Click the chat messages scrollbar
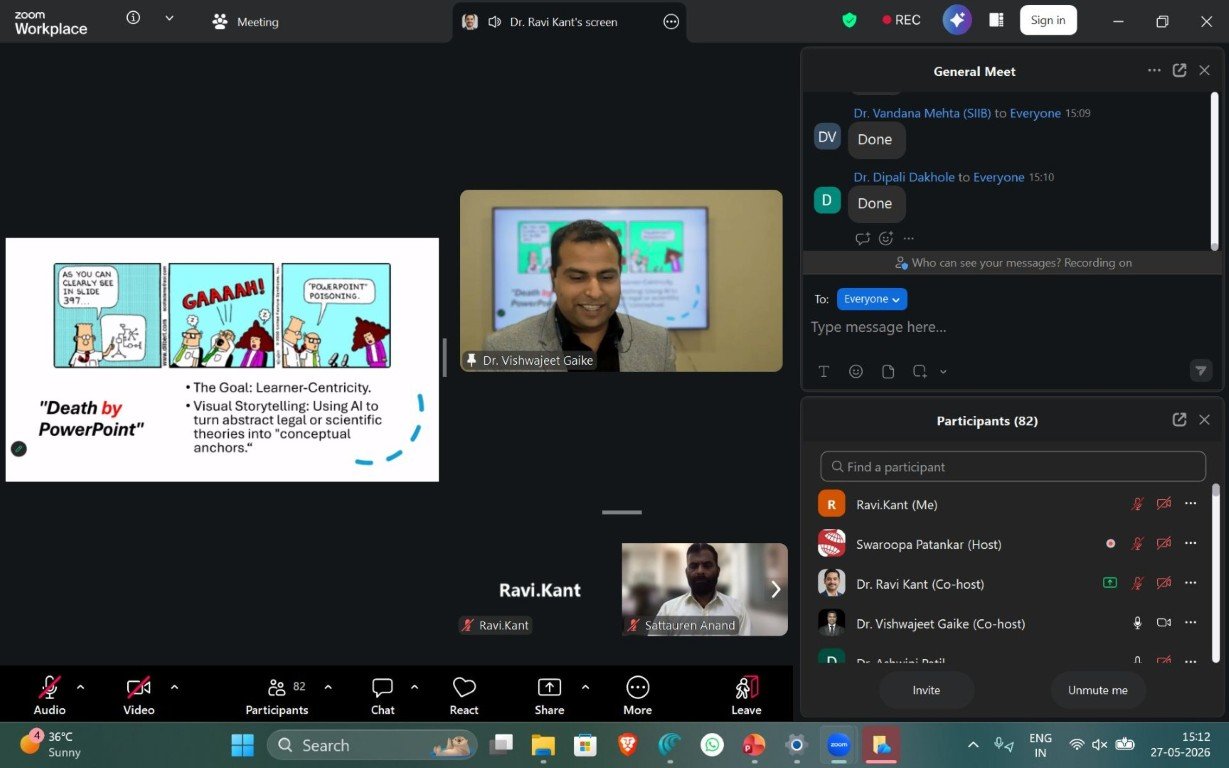 click(1215, 170)
